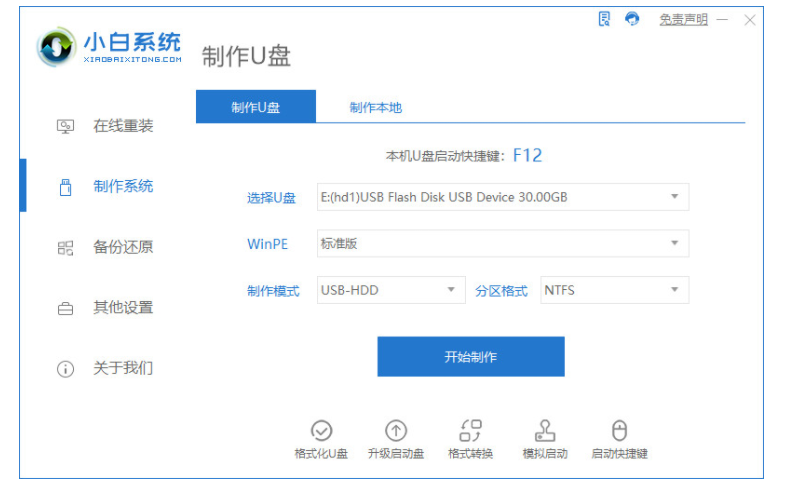Switch to the 制作本地 tab
809x499 pixels.
(375, 107)
